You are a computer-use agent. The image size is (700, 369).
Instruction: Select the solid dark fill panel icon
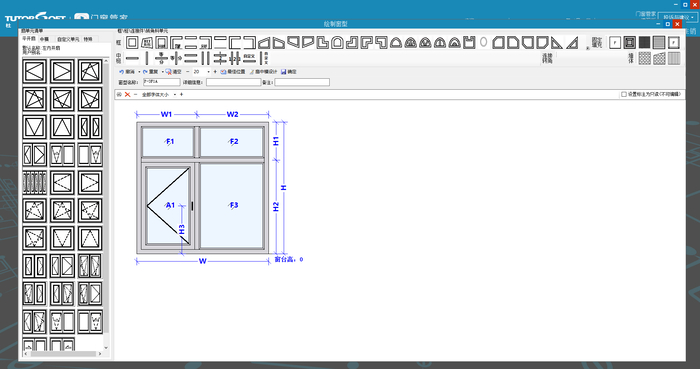coord(644,42)
